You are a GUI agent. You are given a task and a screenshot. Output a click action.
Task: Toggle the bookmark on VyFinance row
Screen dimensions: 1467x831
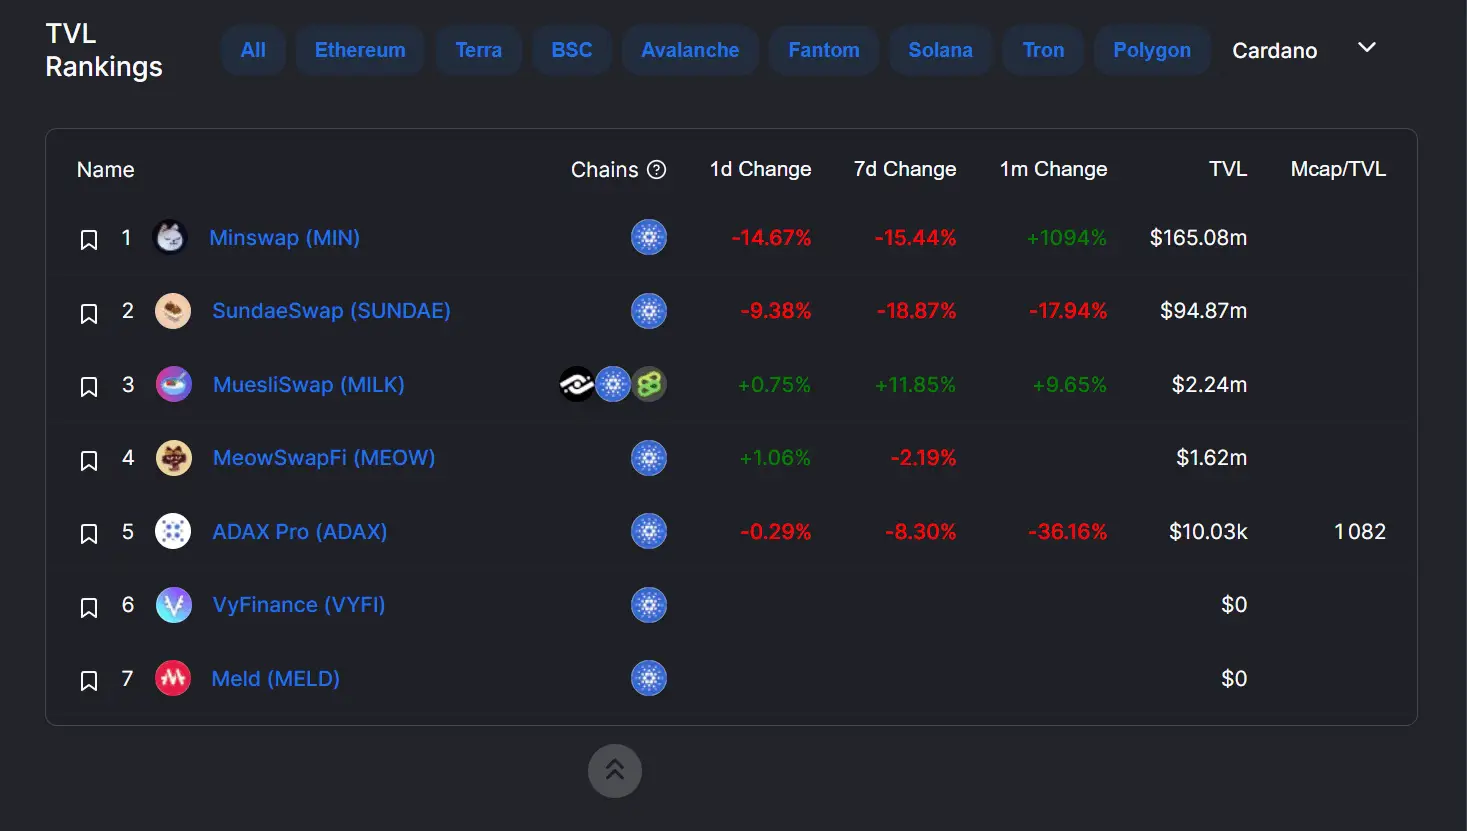(89, 606)
